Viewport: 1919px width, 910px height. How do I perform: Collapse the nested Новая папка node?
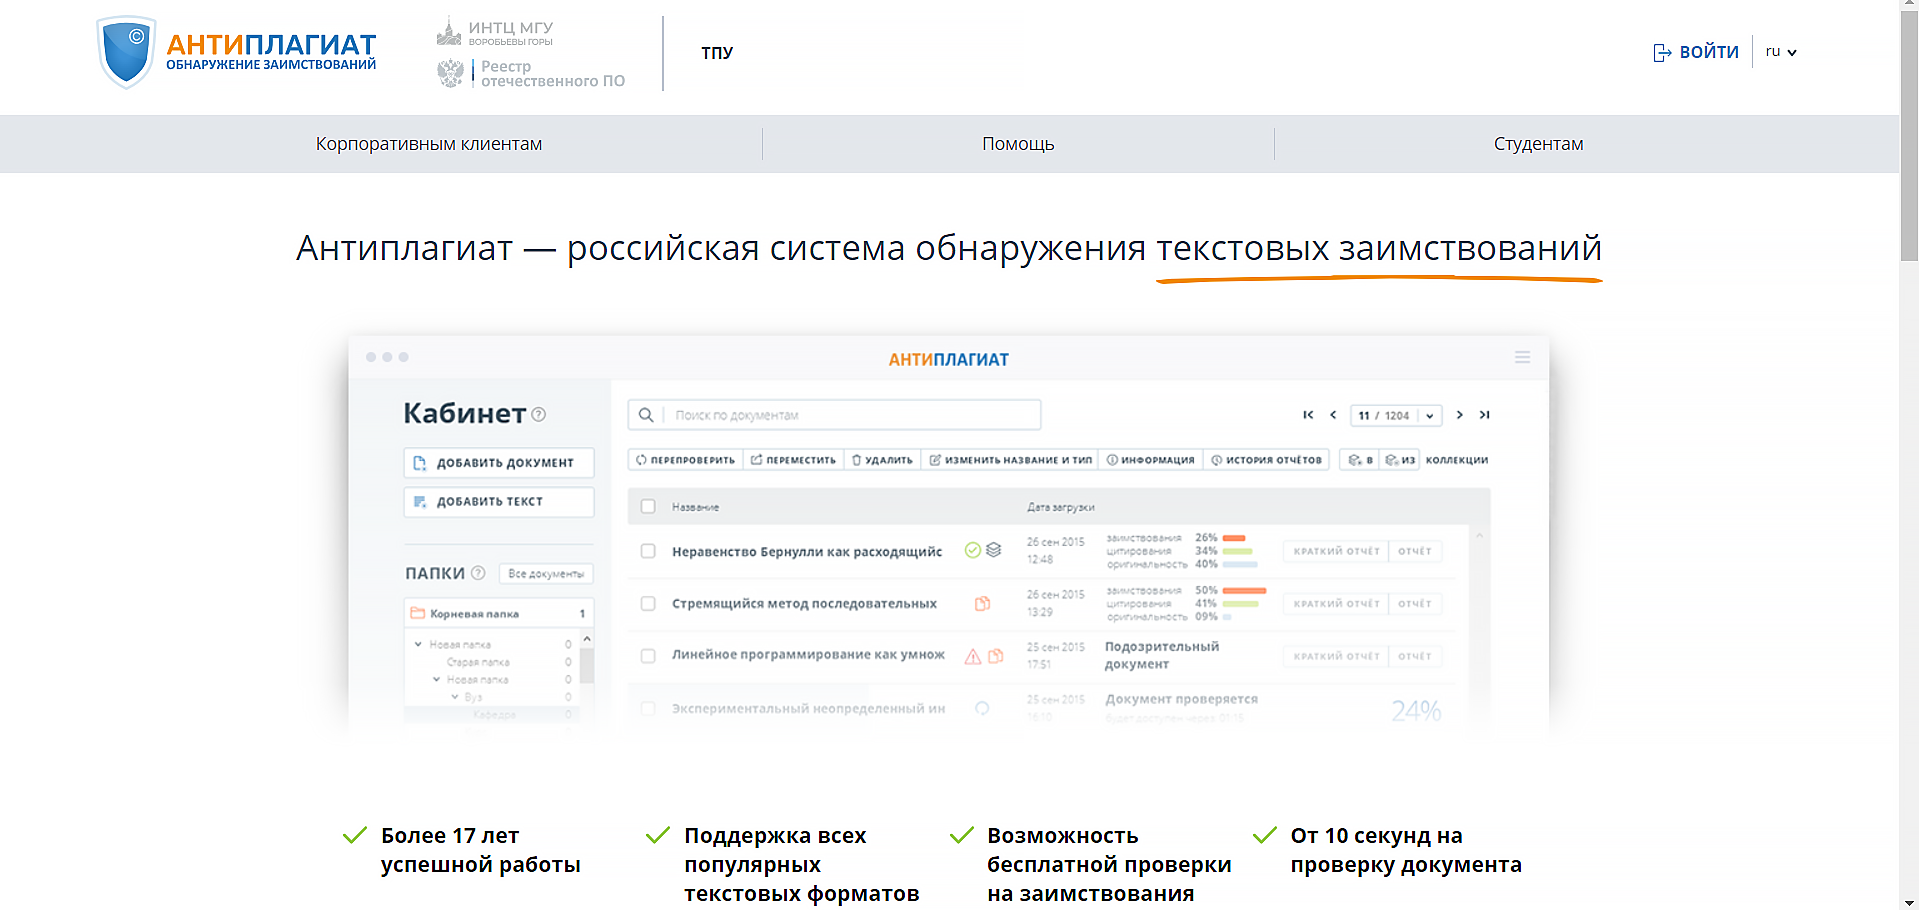pyautogui.click(x=436, y=680)
